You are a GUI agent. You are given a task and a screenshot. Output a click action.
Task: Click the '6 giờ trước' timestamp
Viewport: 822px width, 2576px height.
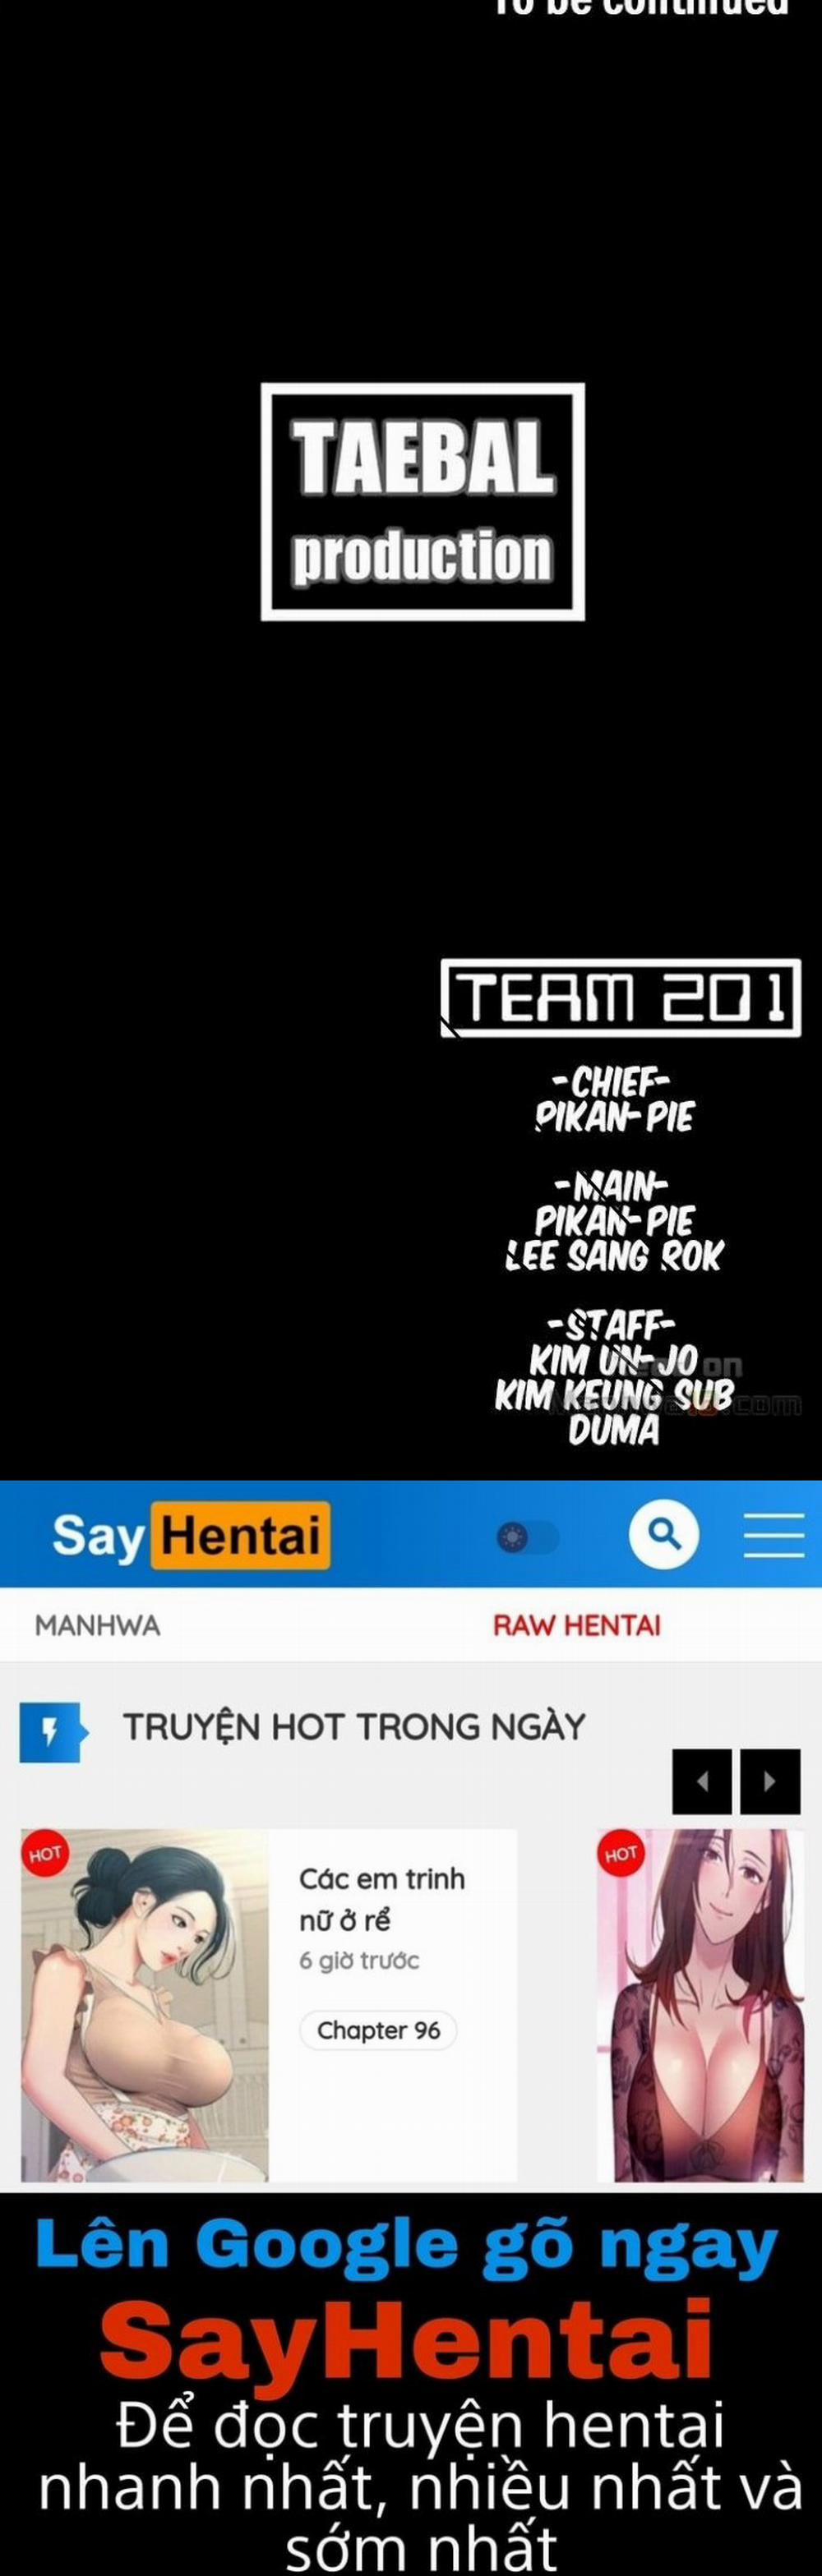click(x=359, y=1961)
